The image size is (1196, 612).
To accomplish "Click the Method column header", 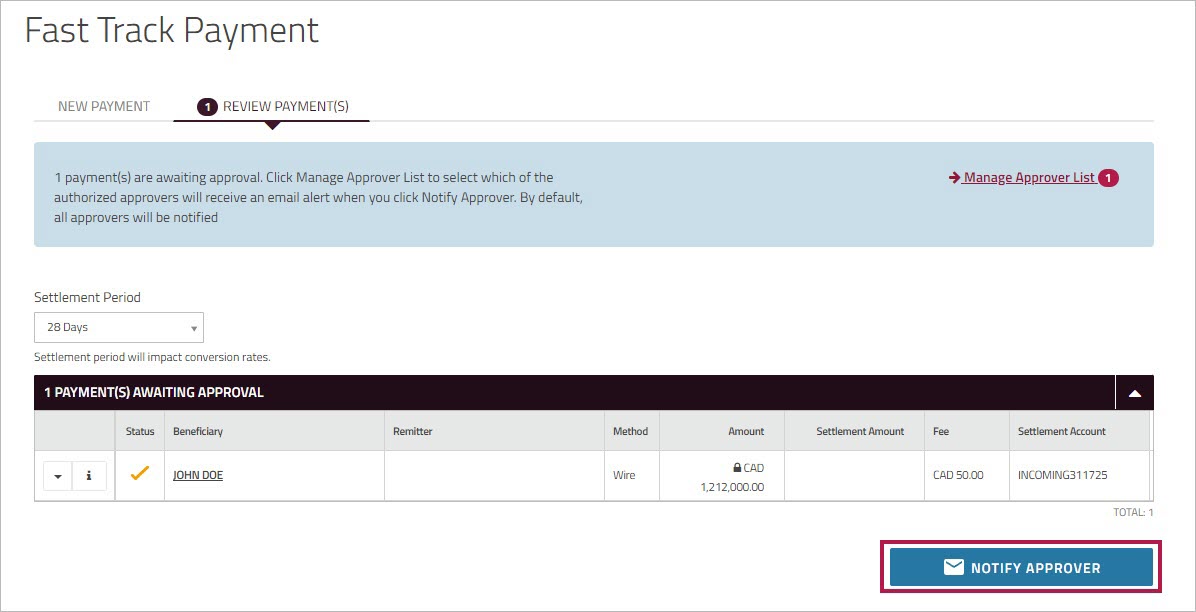I will [x=631, y=431].
